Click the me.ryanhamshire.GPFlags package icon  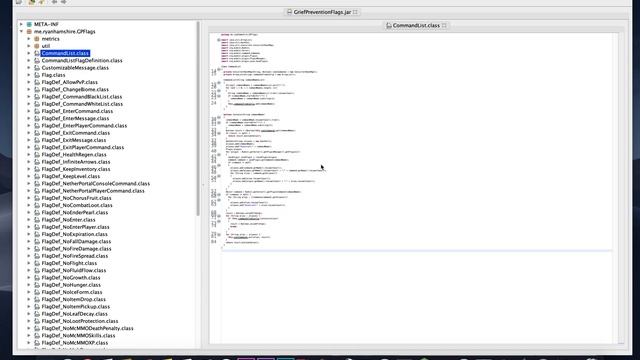(29, 31)
